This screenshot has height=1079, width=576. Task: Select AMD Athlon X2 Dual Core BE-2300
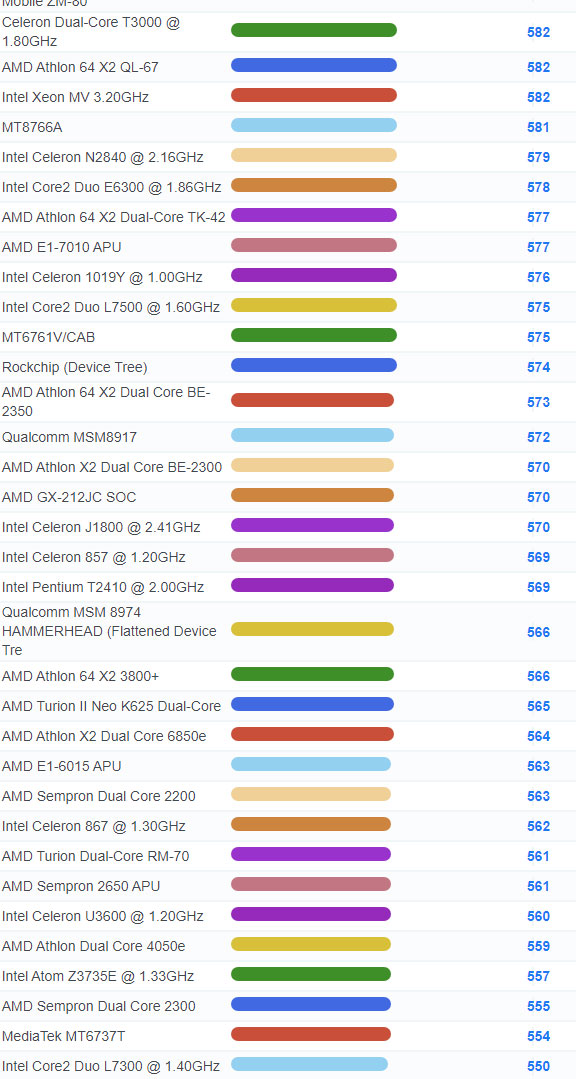112,467
